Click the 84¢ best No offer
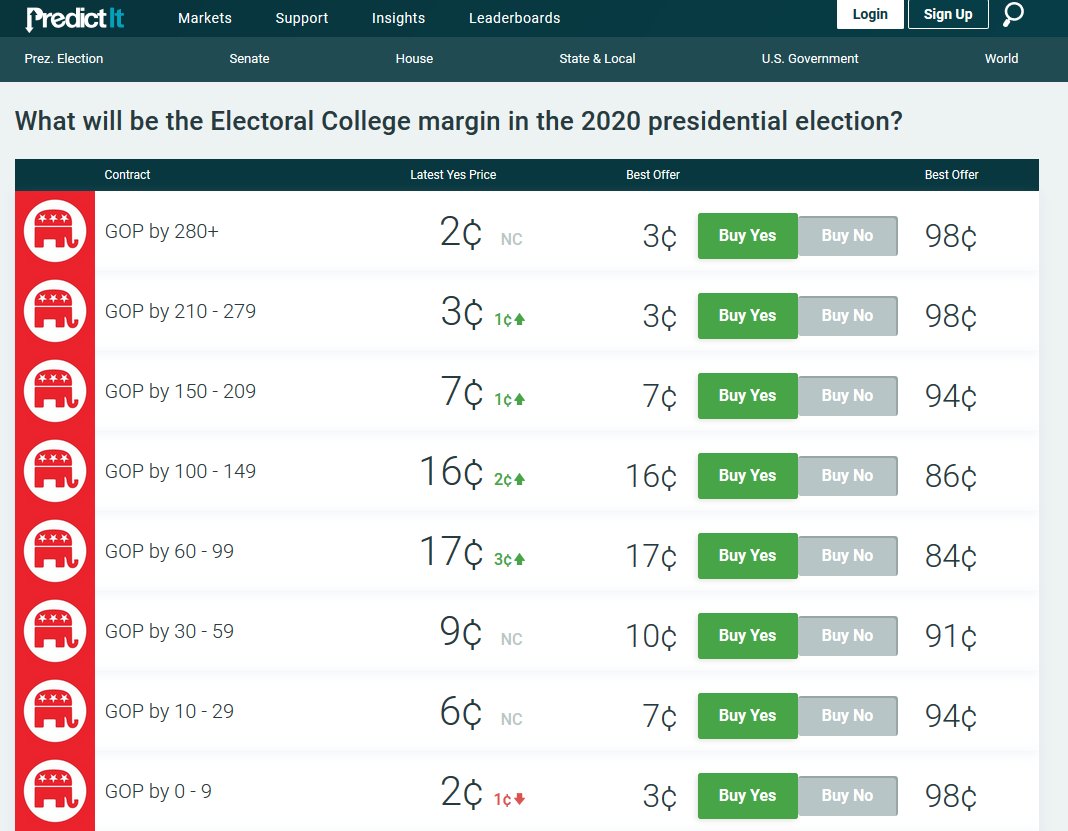This screenshot has width=1068, height=831. click(x=951, y=556)
